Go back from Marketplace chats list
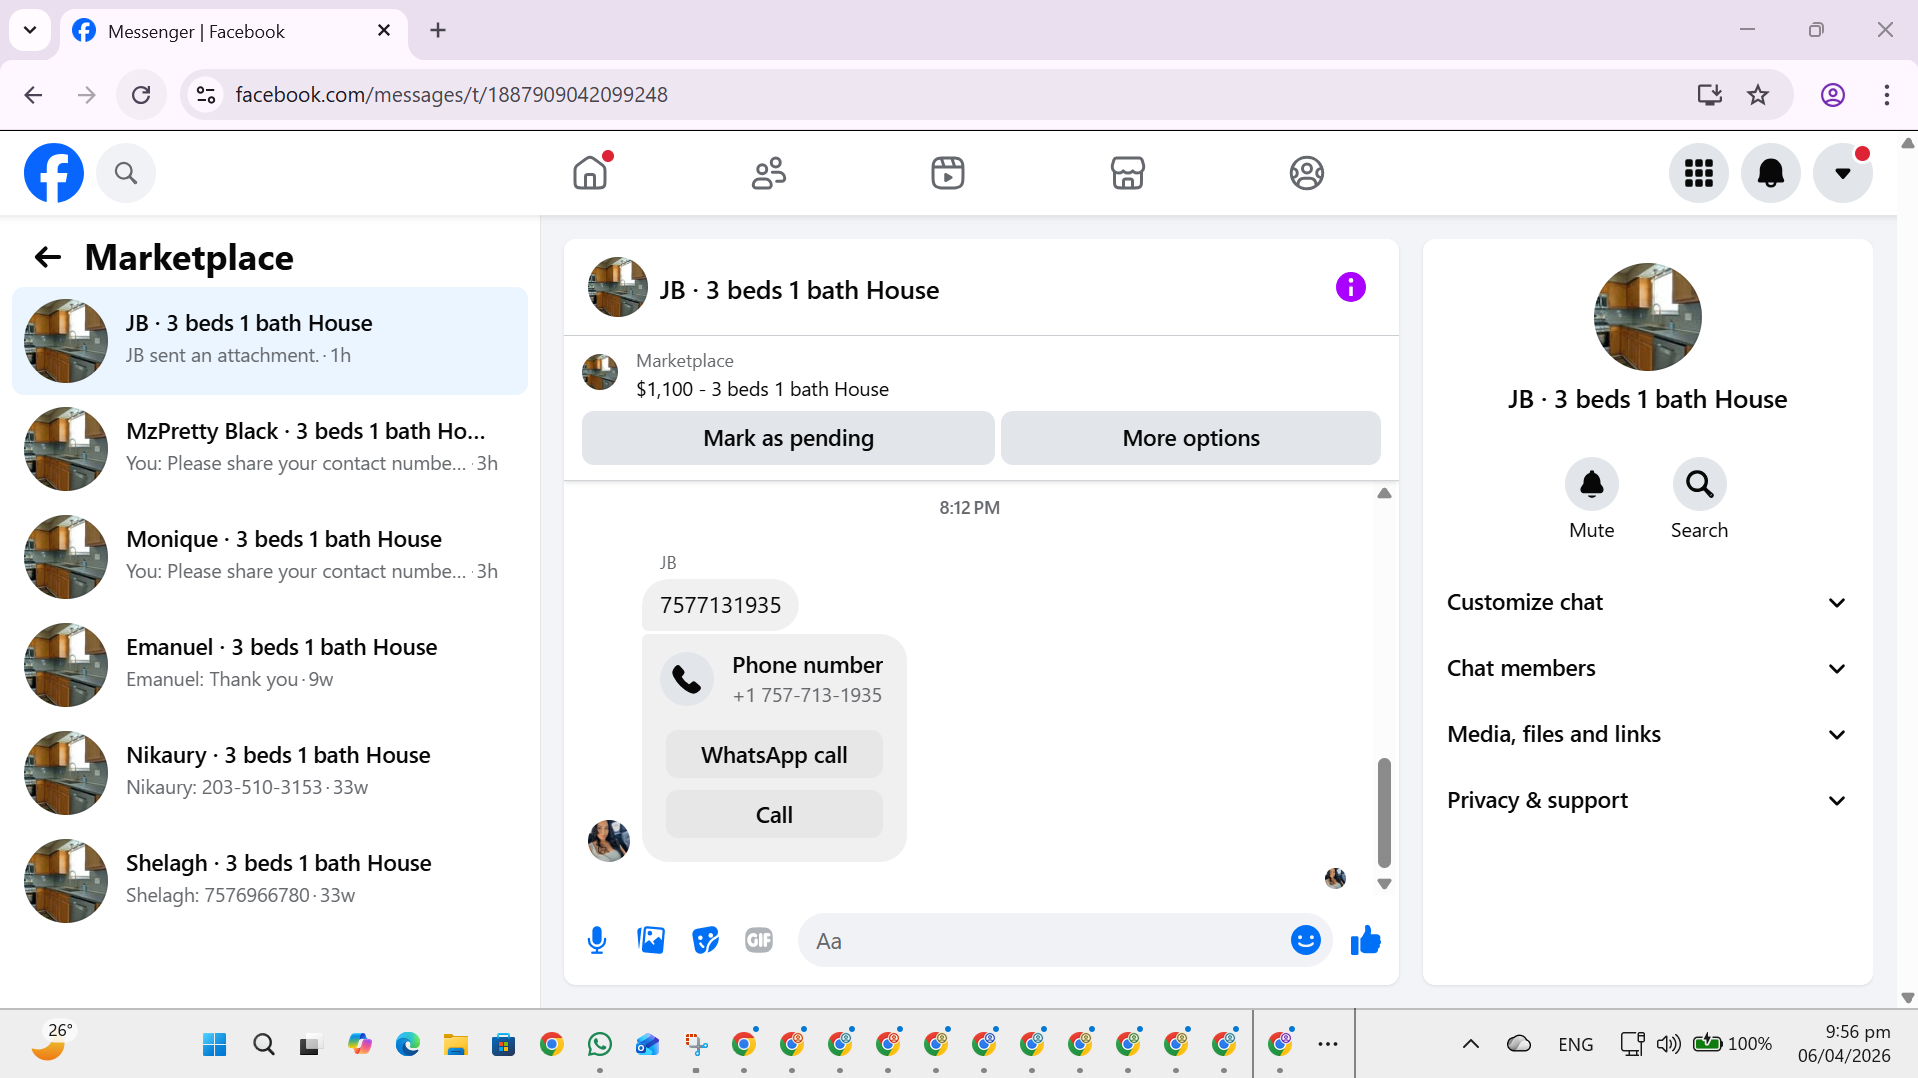 coord(48,258)
